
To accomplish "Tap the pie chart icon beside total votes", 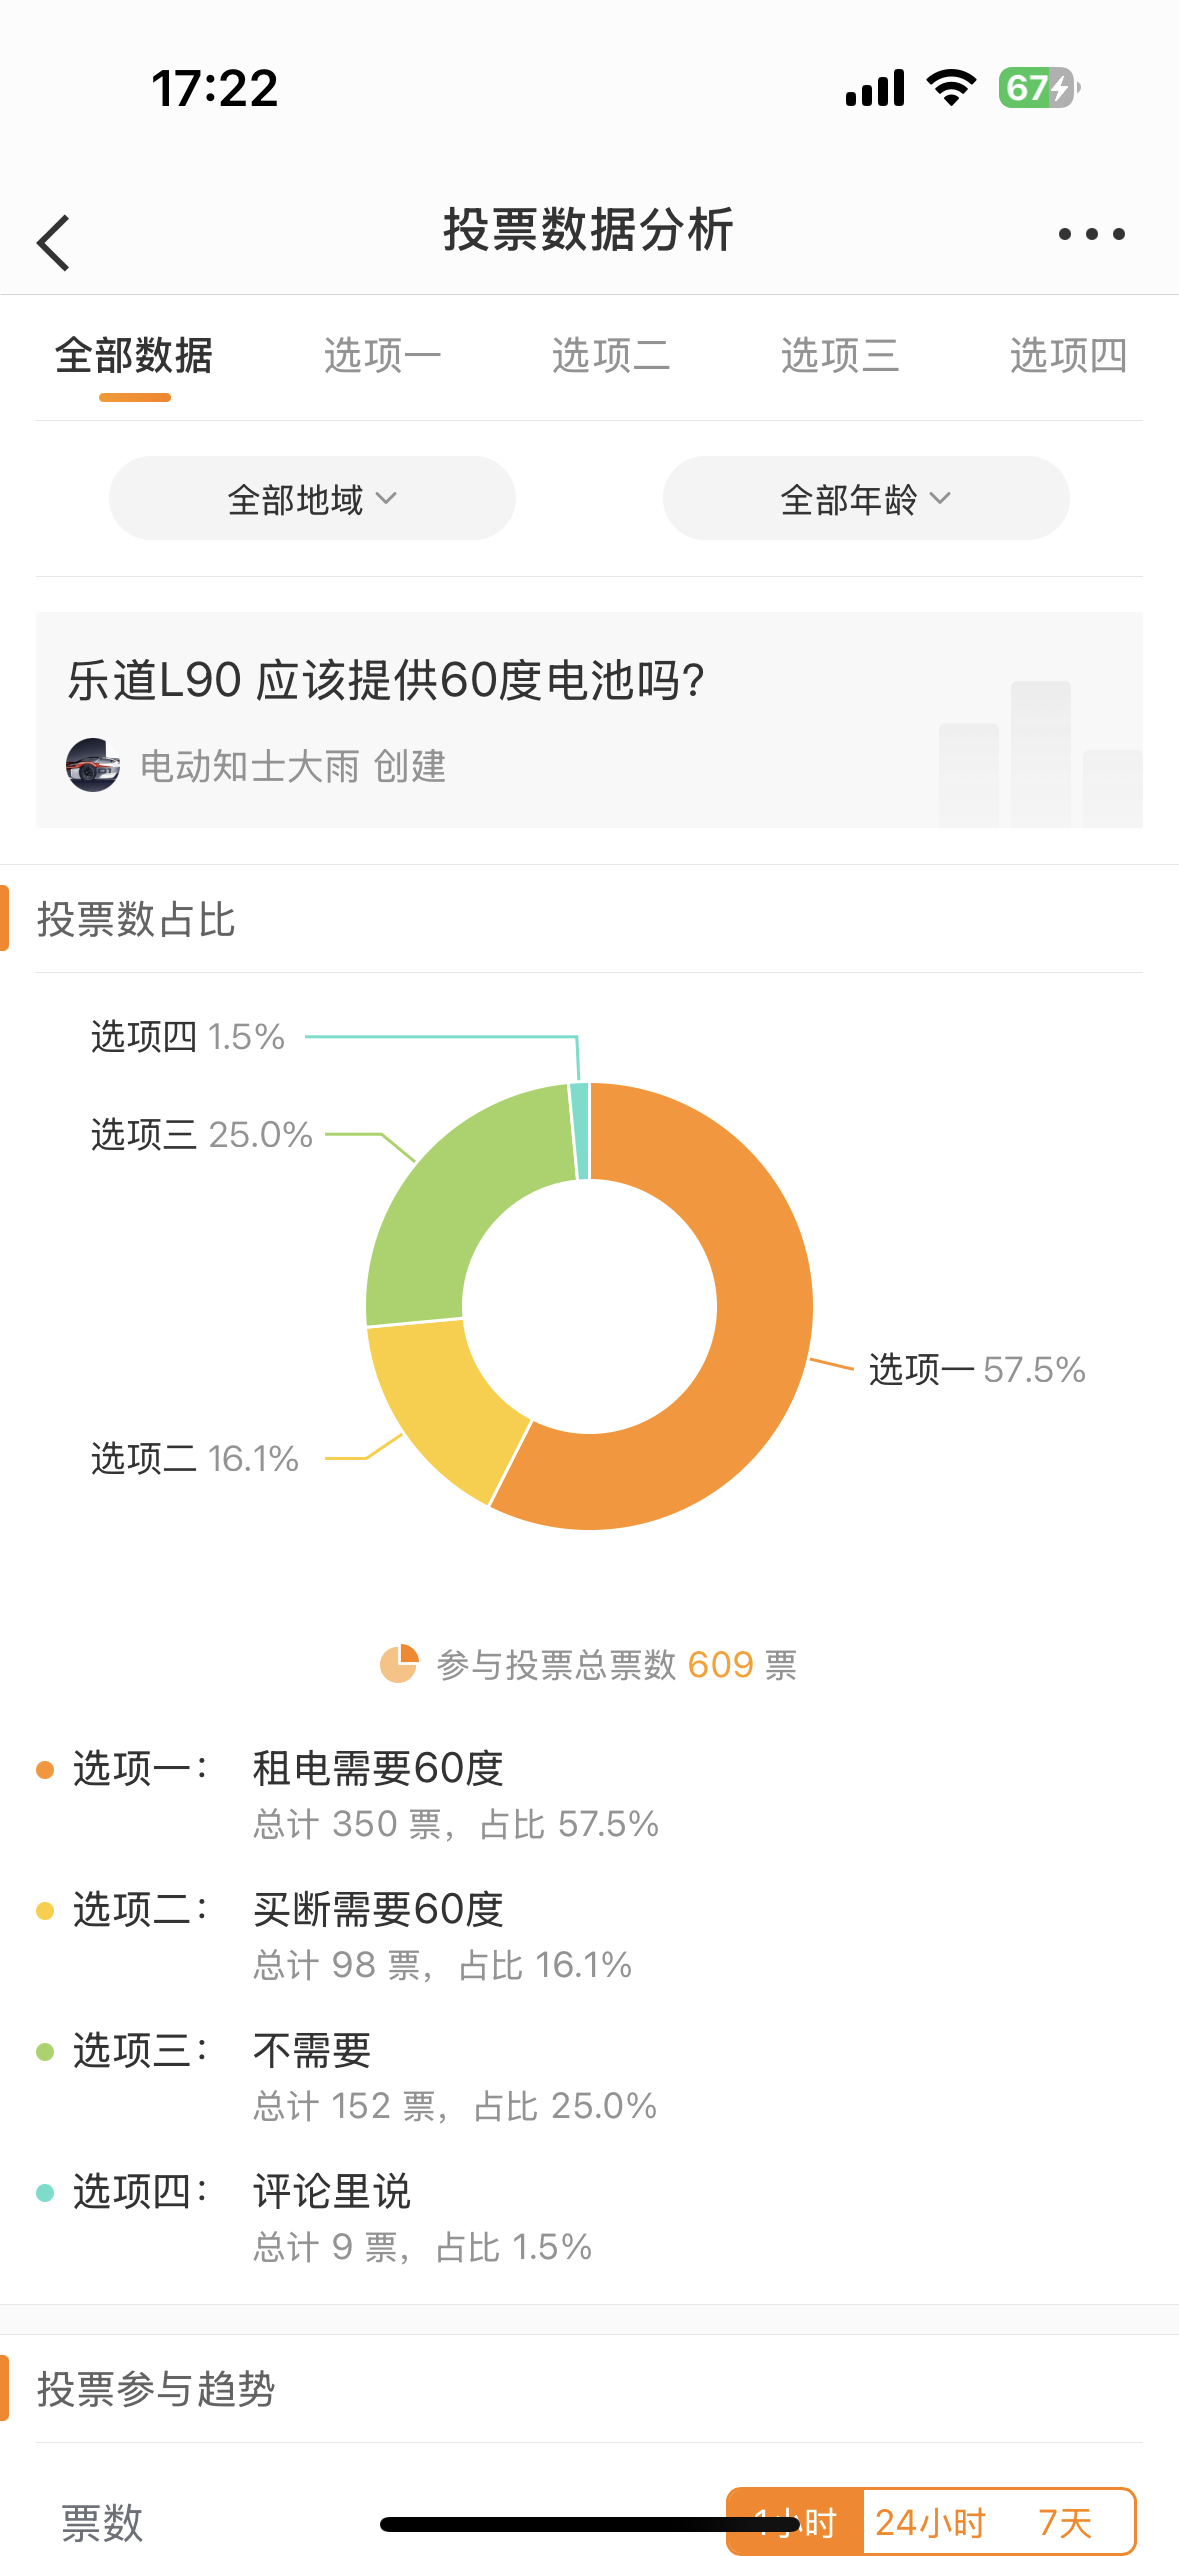I will click(x=399, y=1664).
